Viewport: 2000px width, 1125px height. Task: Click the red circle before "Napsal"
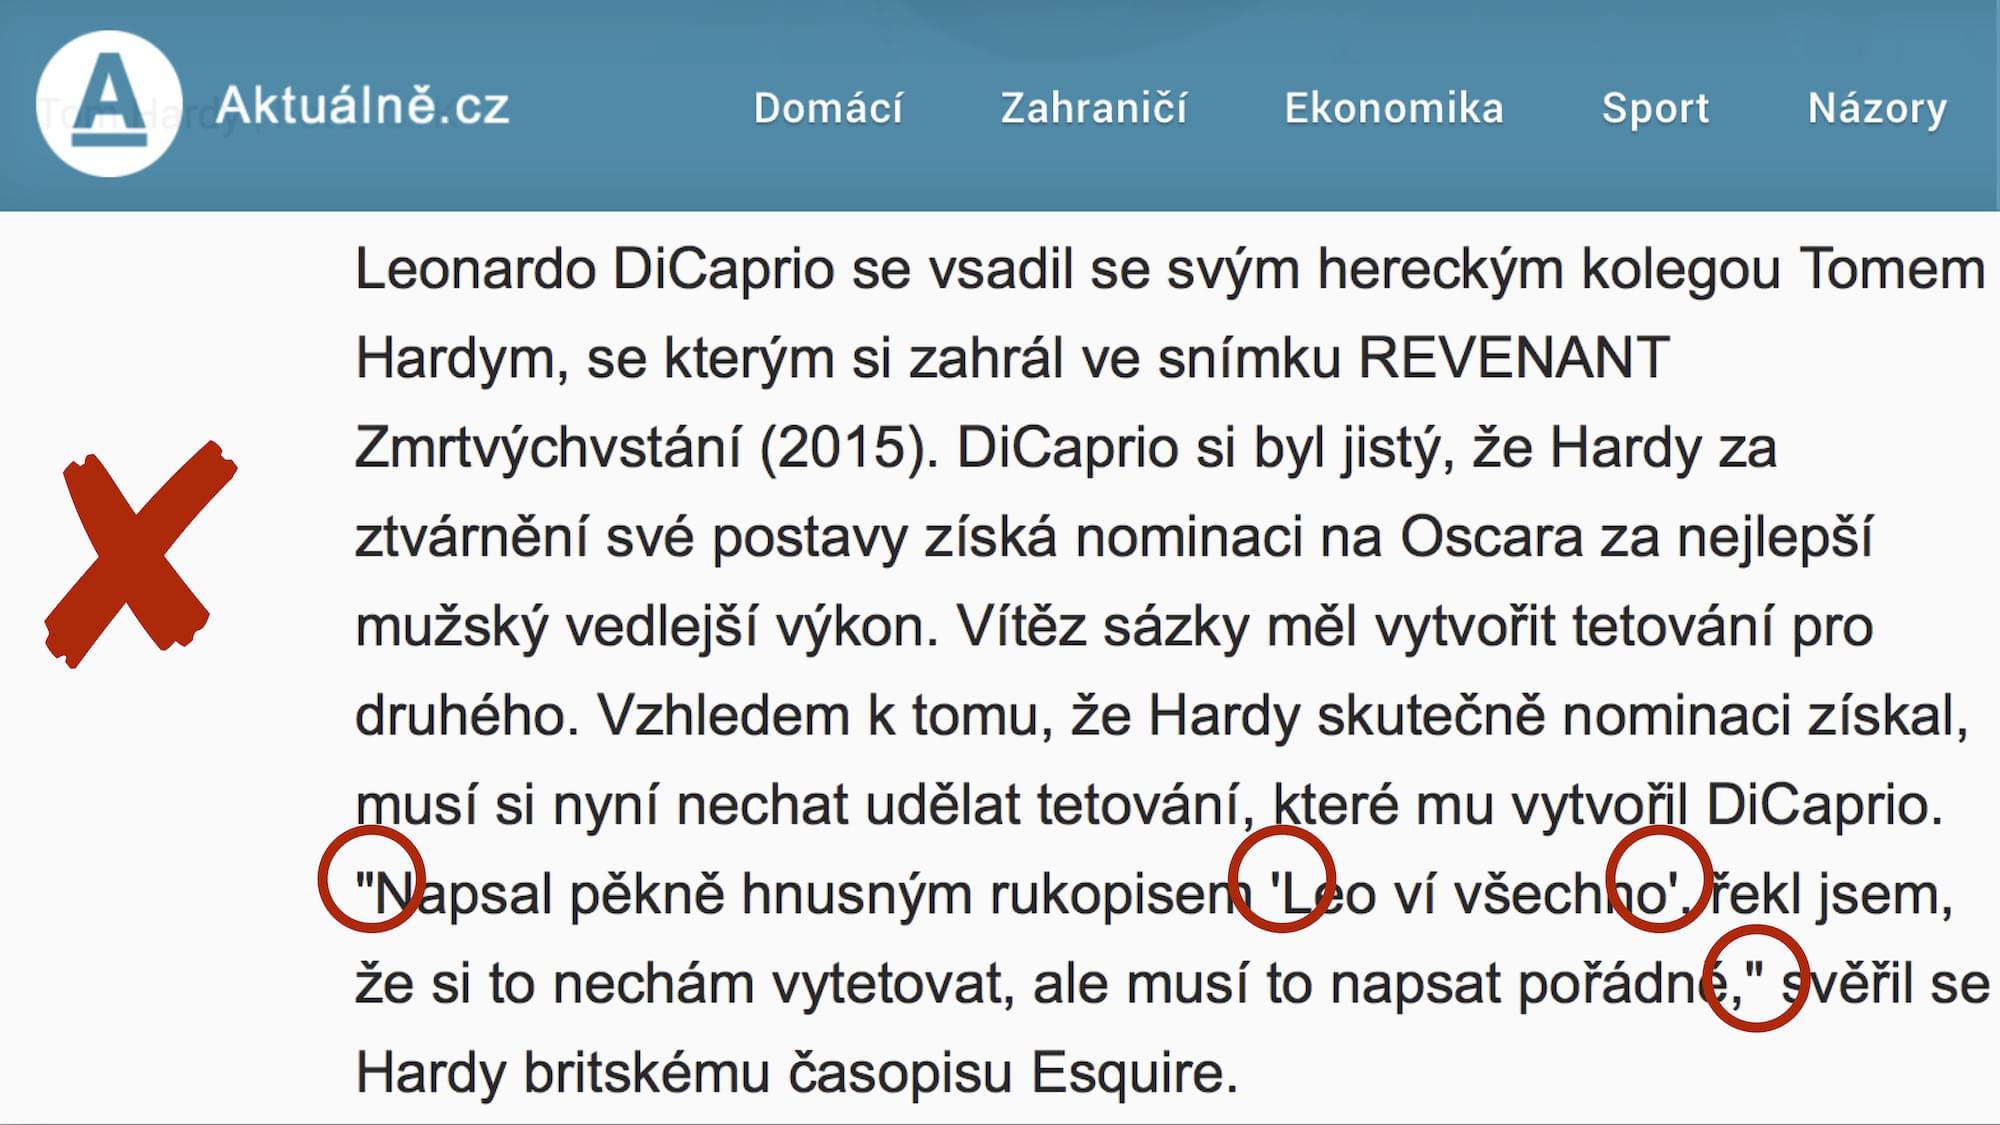pos(371,879)
